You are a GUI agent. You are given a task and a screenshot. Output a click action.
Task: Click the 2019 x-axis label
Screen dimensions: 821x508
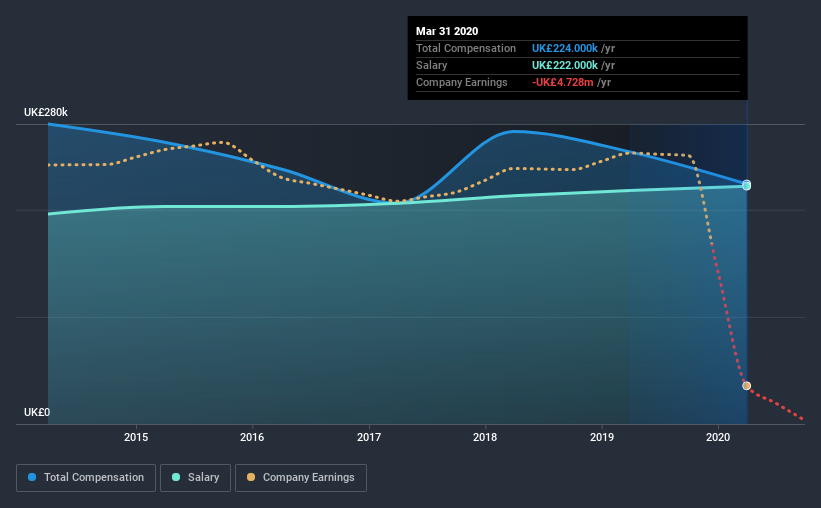602,437
